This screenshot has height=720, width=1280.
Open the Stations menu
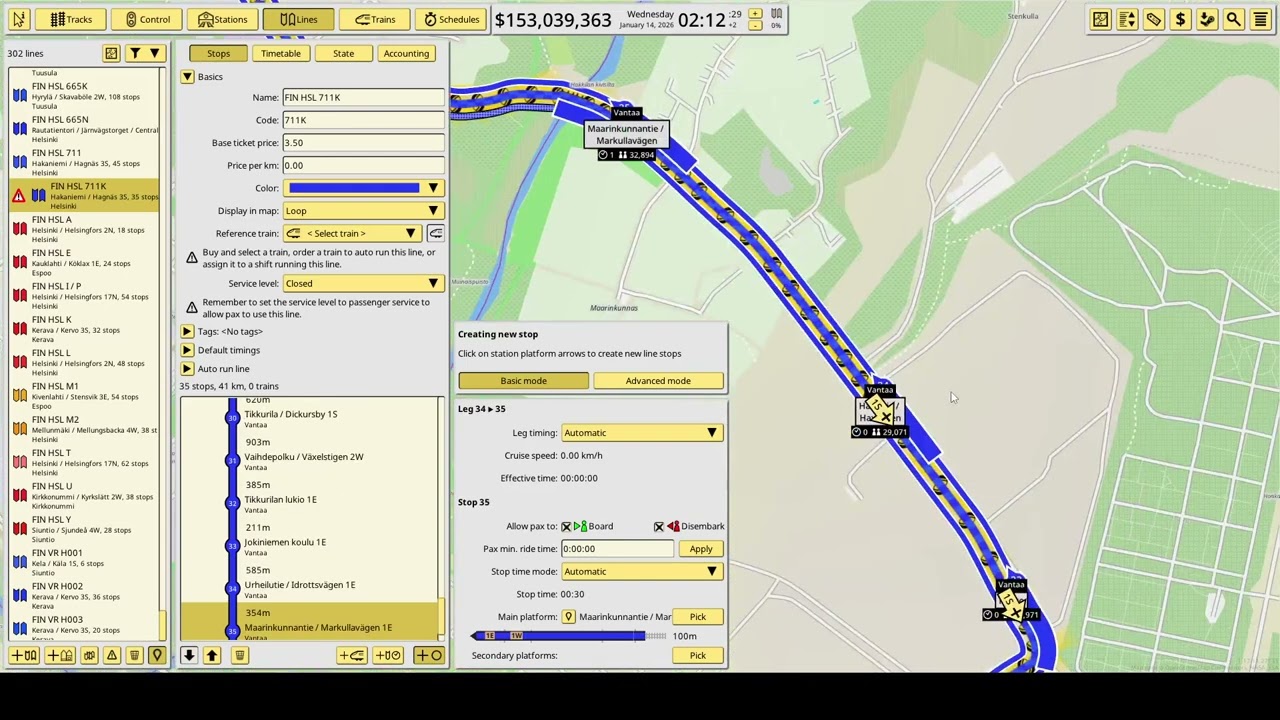point(222,19)
